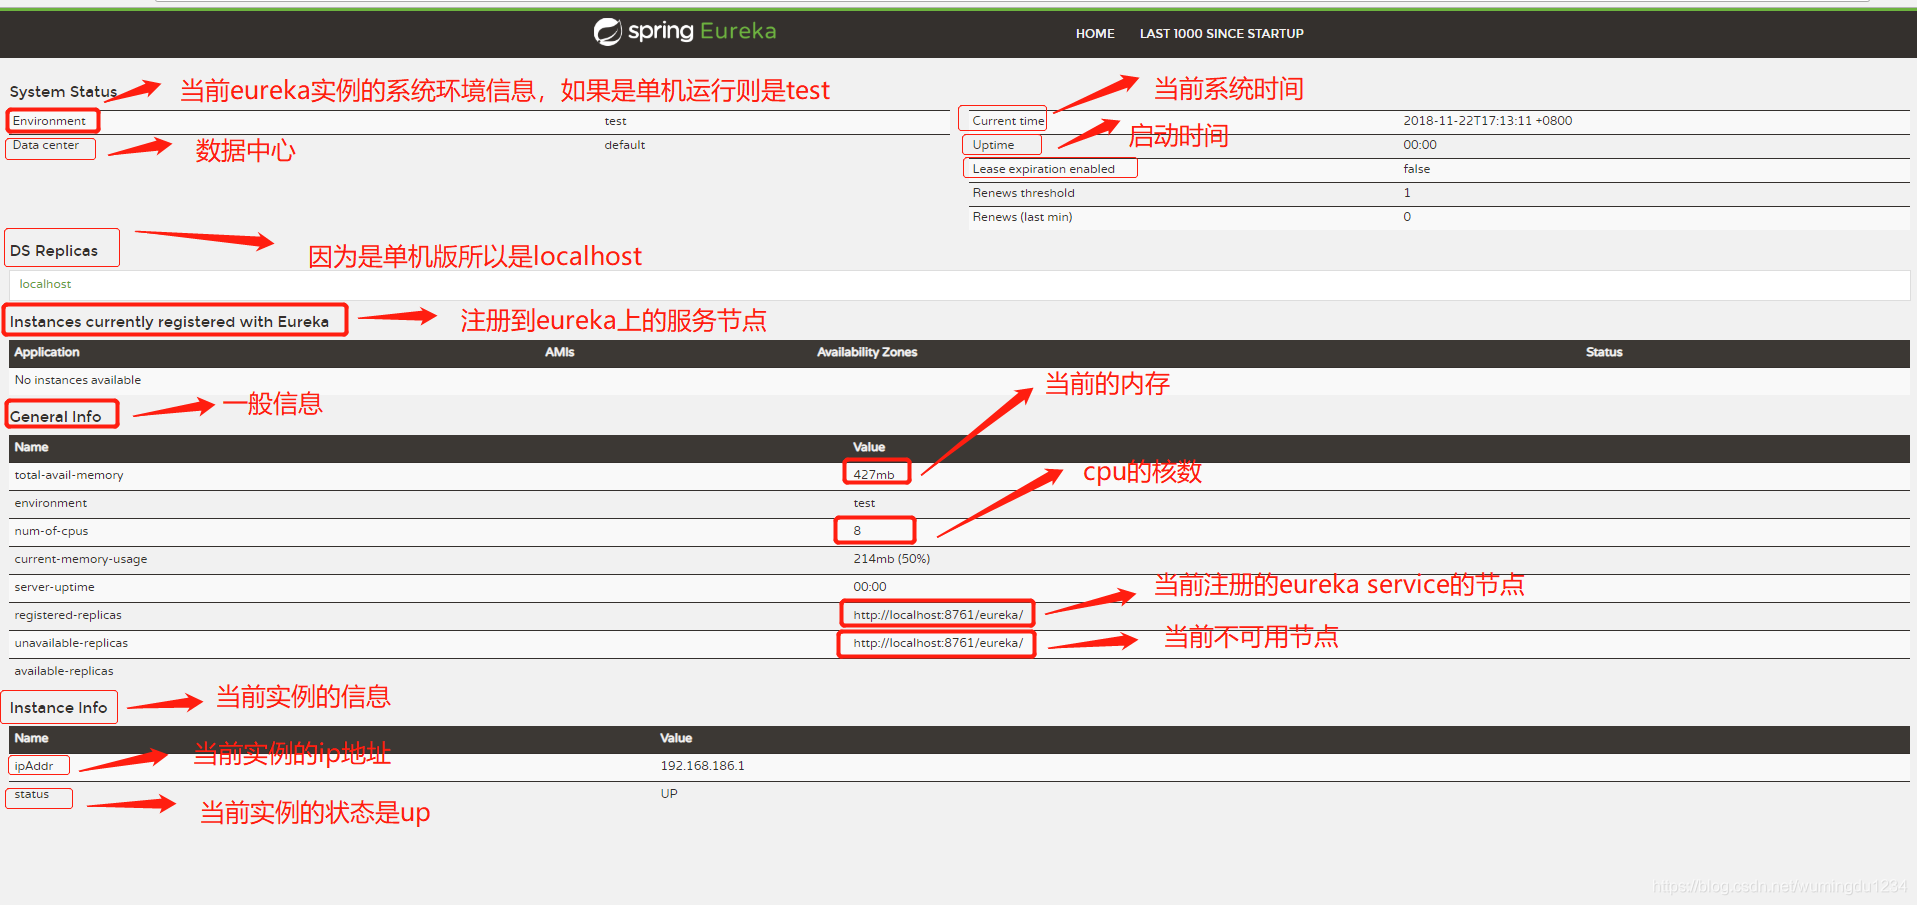
Task: Select the Environment label in System Status
Action: (49, 121)
